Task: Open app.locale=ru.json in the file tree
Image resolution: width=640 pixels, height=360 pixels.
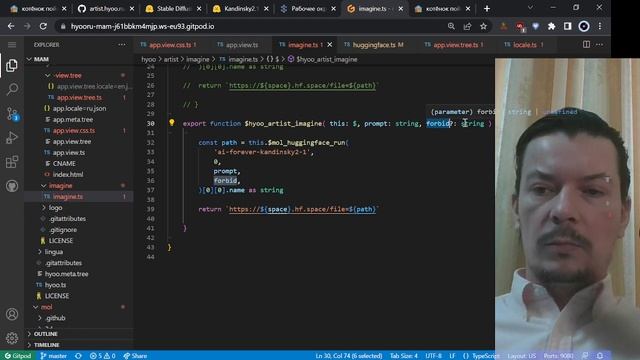Action: click(79, 109)
